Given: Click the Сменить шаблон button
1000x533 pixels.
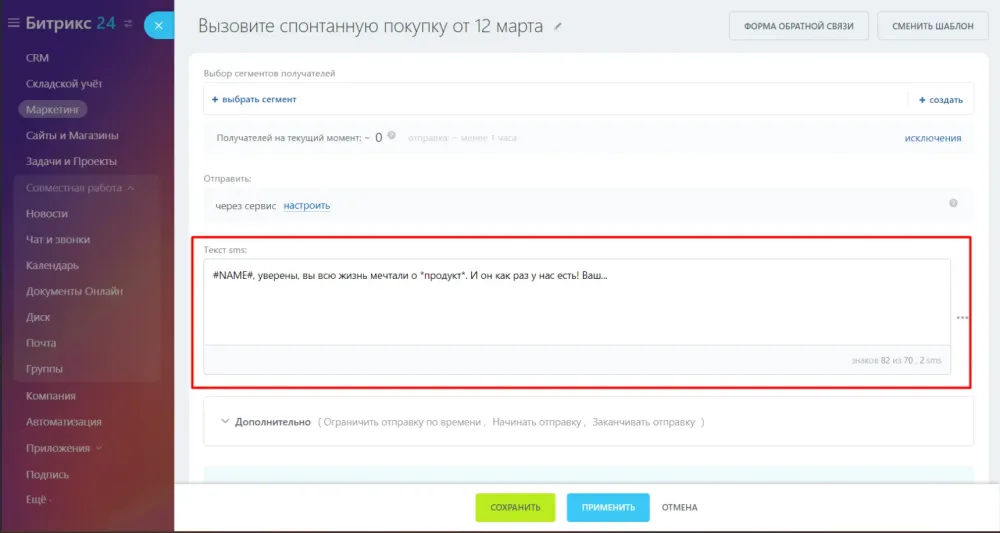Looking at the screenshot, I should pos(932,26).
